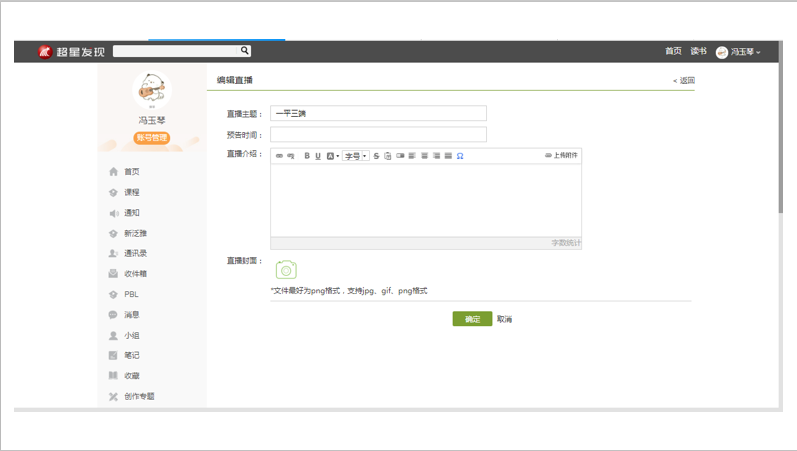
Task: Click the font color A icon
Action: pos(330,156)
